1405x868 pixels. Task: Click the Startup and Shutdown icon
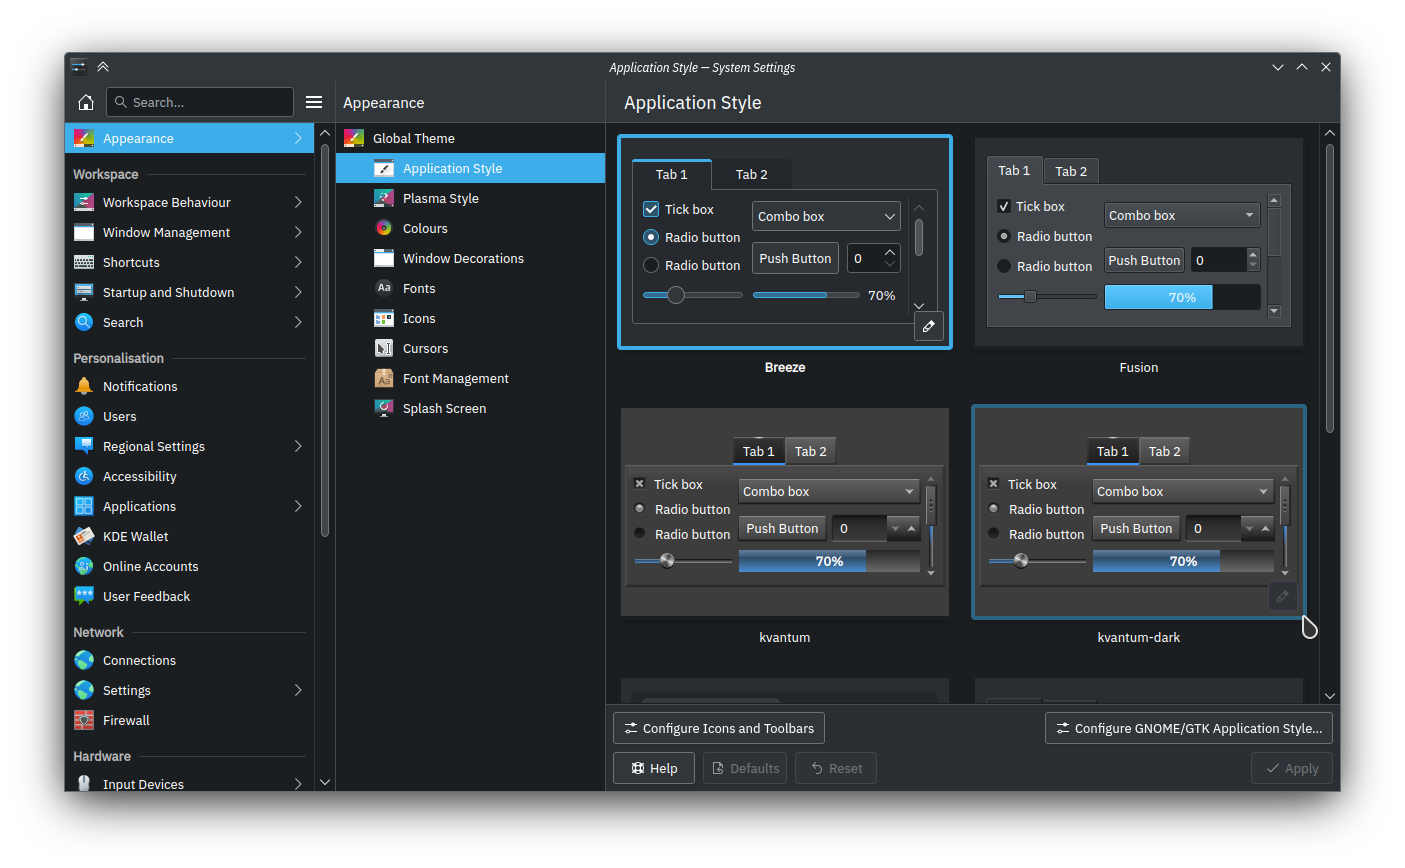pos(84,292)
